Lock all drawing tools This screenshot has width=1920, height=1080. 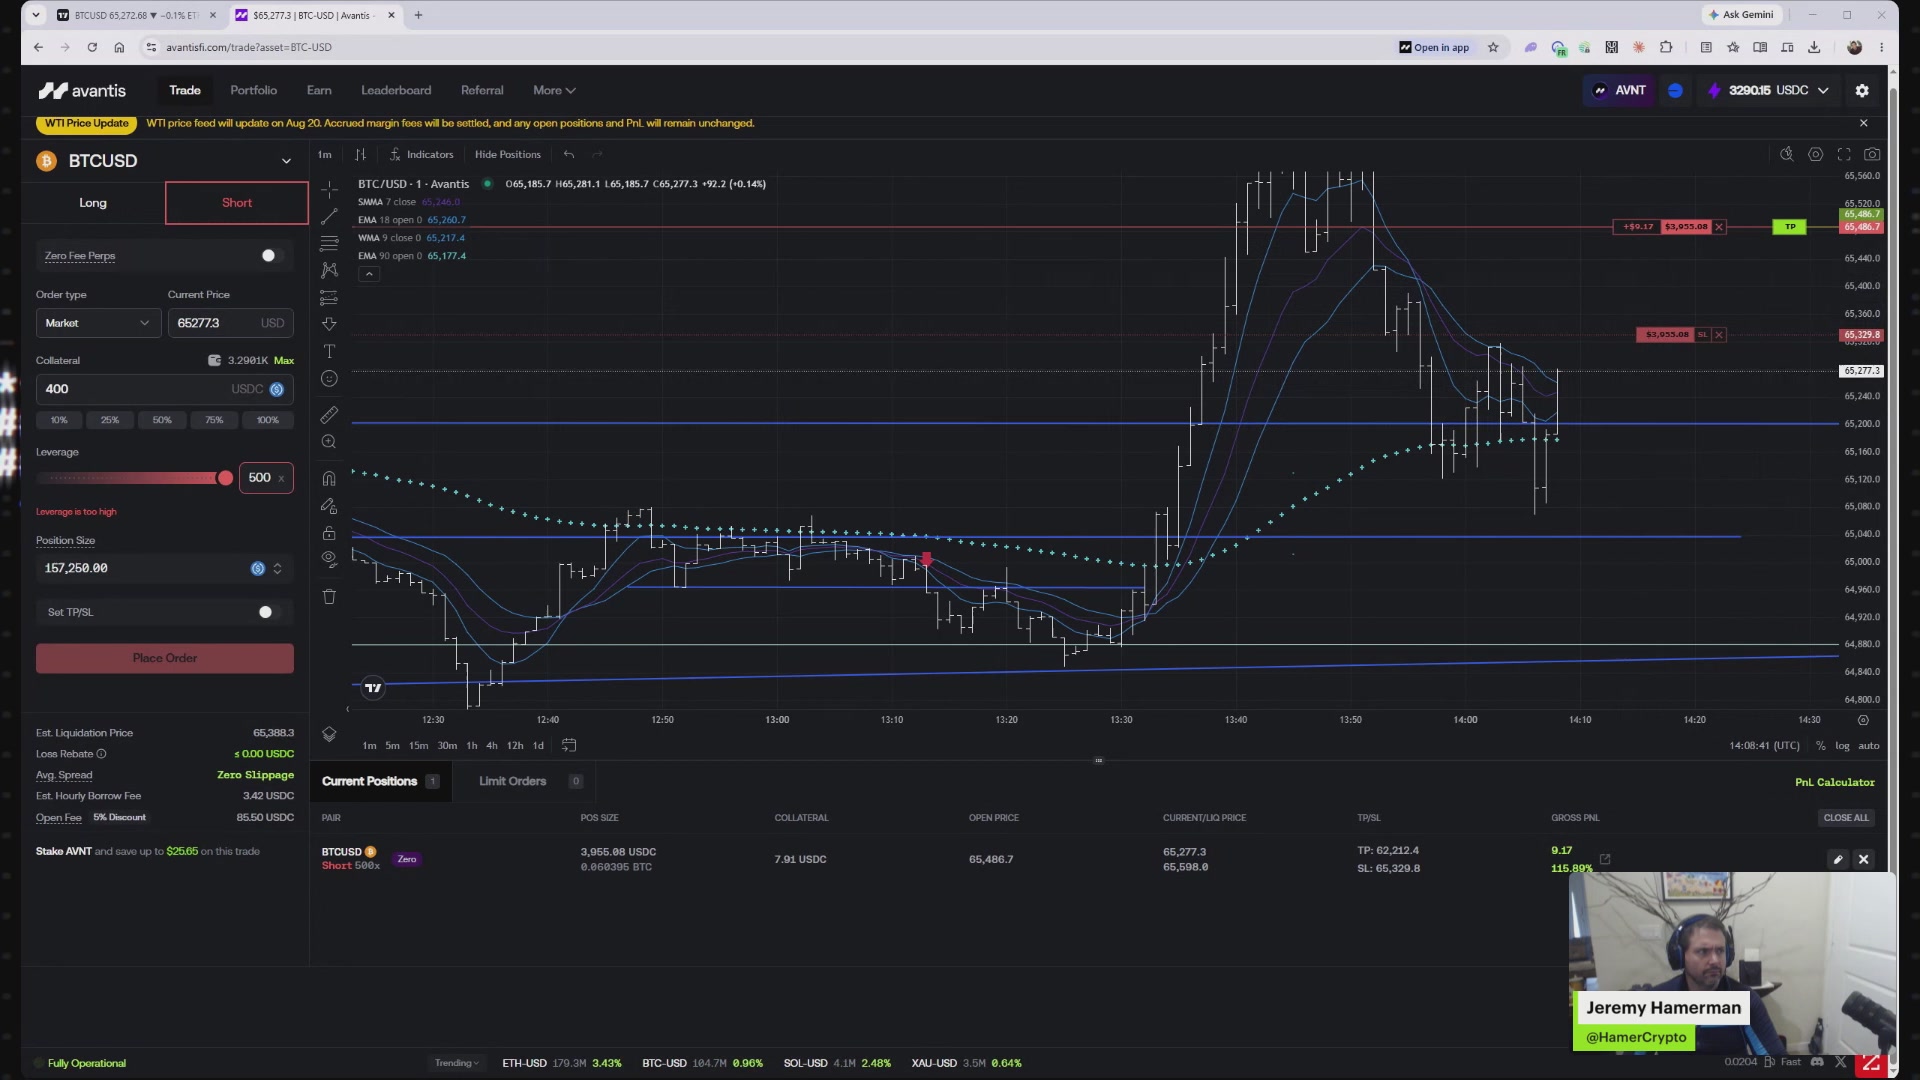coord(329,533)
